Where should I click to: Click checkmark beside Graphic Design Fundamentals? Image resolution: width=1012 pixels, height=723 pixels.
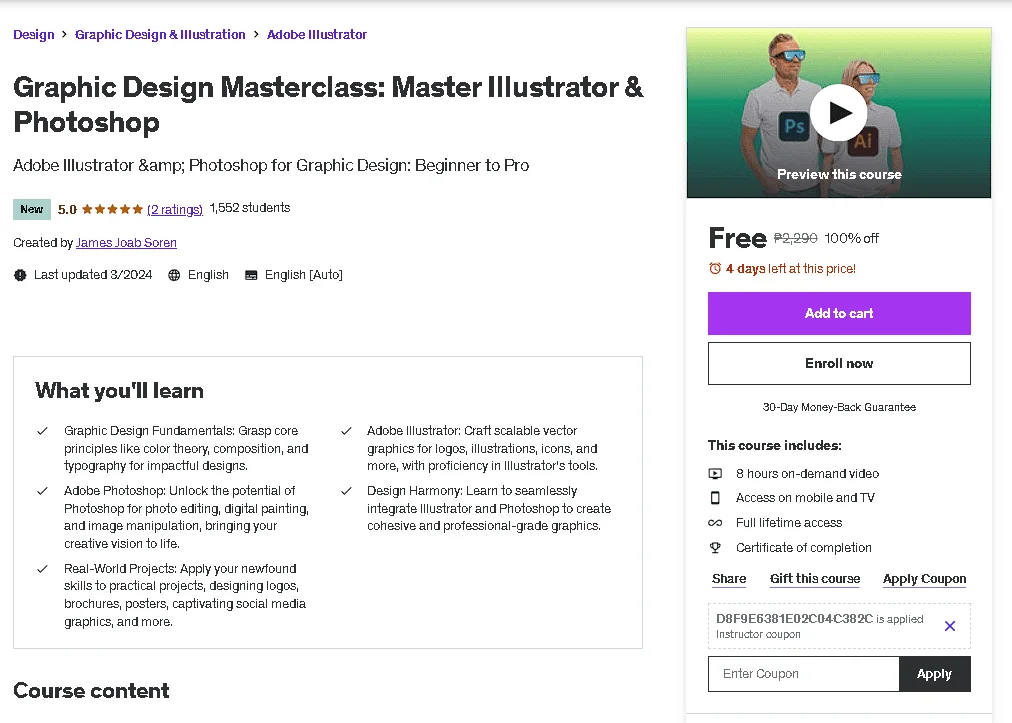tap(43, 431)
